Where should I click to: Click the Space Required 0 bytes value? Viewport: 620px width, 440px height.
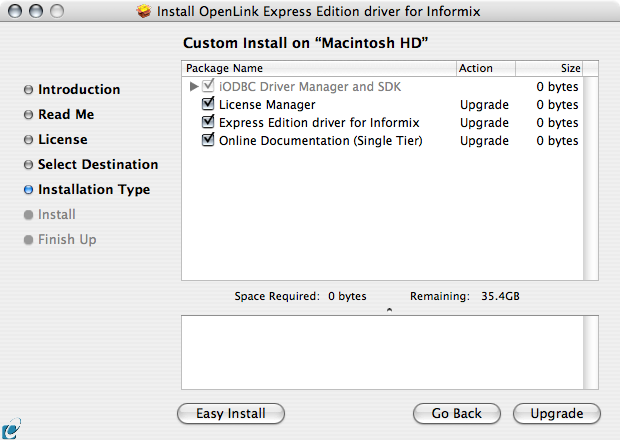(x=347, y=296)
